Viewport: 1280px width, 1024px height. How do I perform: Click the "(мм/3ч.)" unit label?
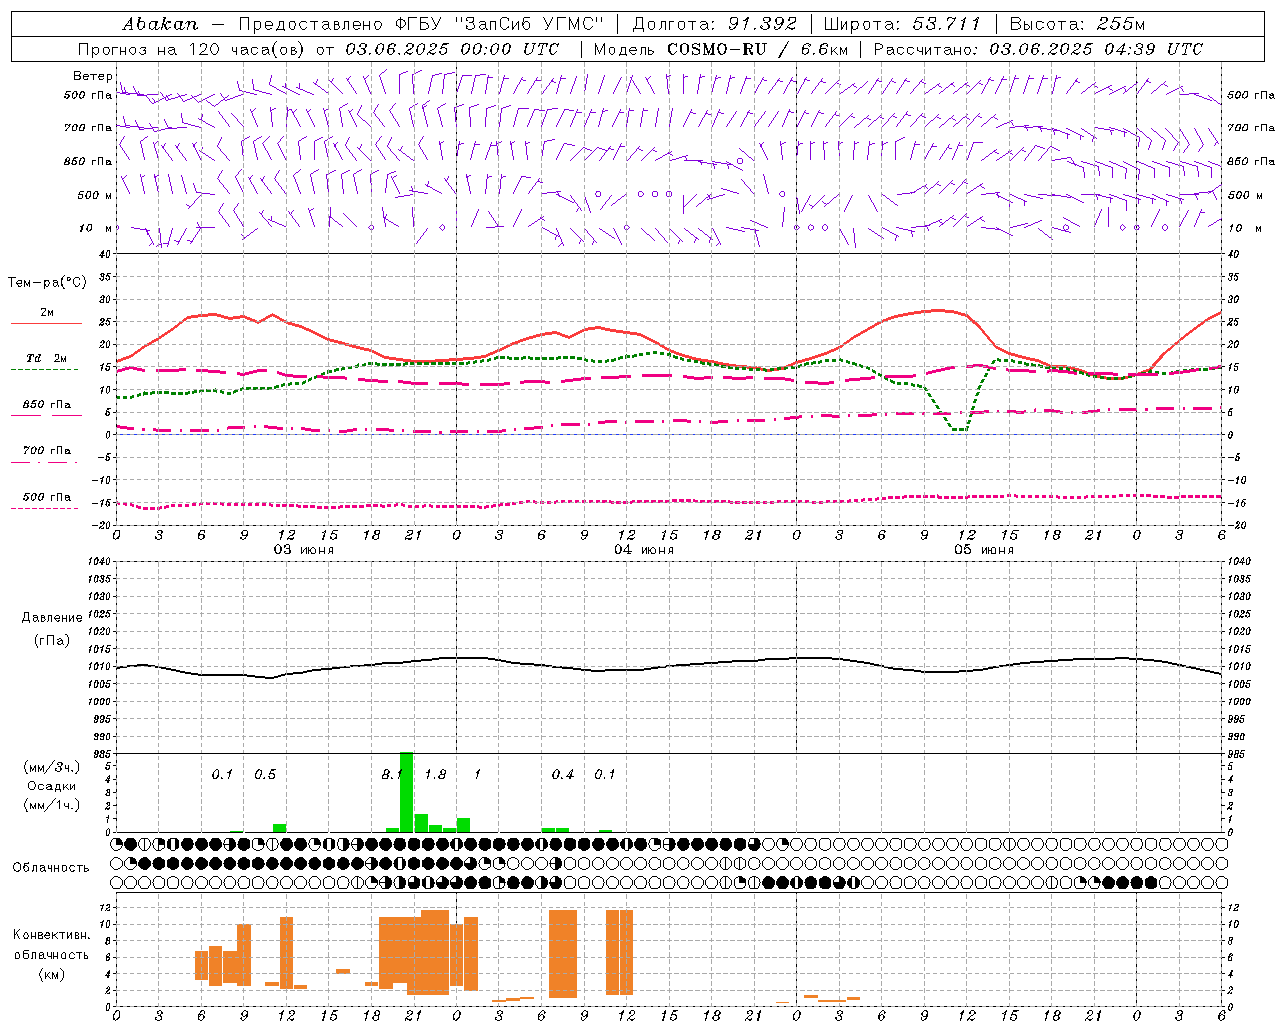51,767
